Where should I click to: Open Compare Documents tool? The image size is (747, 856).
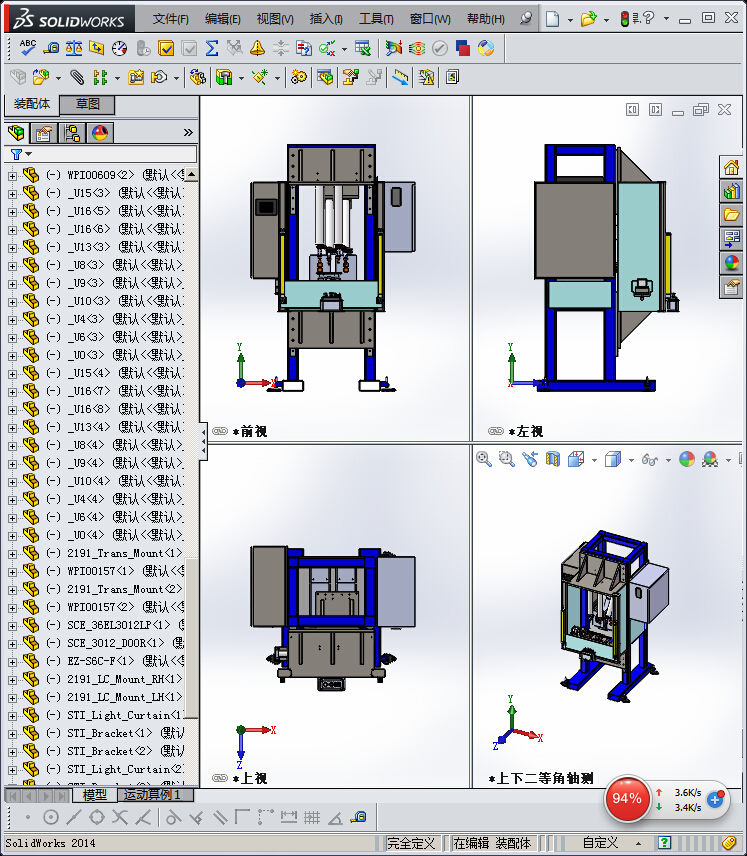[x=304, y=48]
